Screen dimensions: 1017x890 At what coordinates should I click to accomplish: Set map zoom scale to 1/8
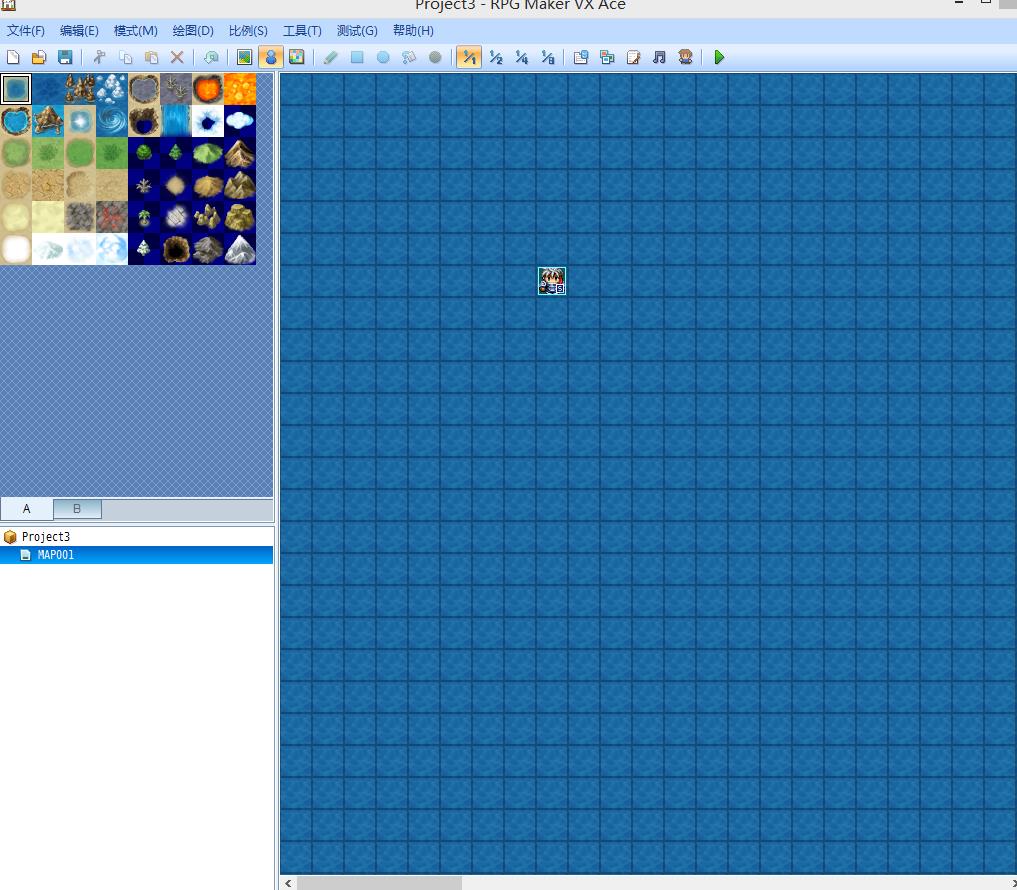click(547, 58)
